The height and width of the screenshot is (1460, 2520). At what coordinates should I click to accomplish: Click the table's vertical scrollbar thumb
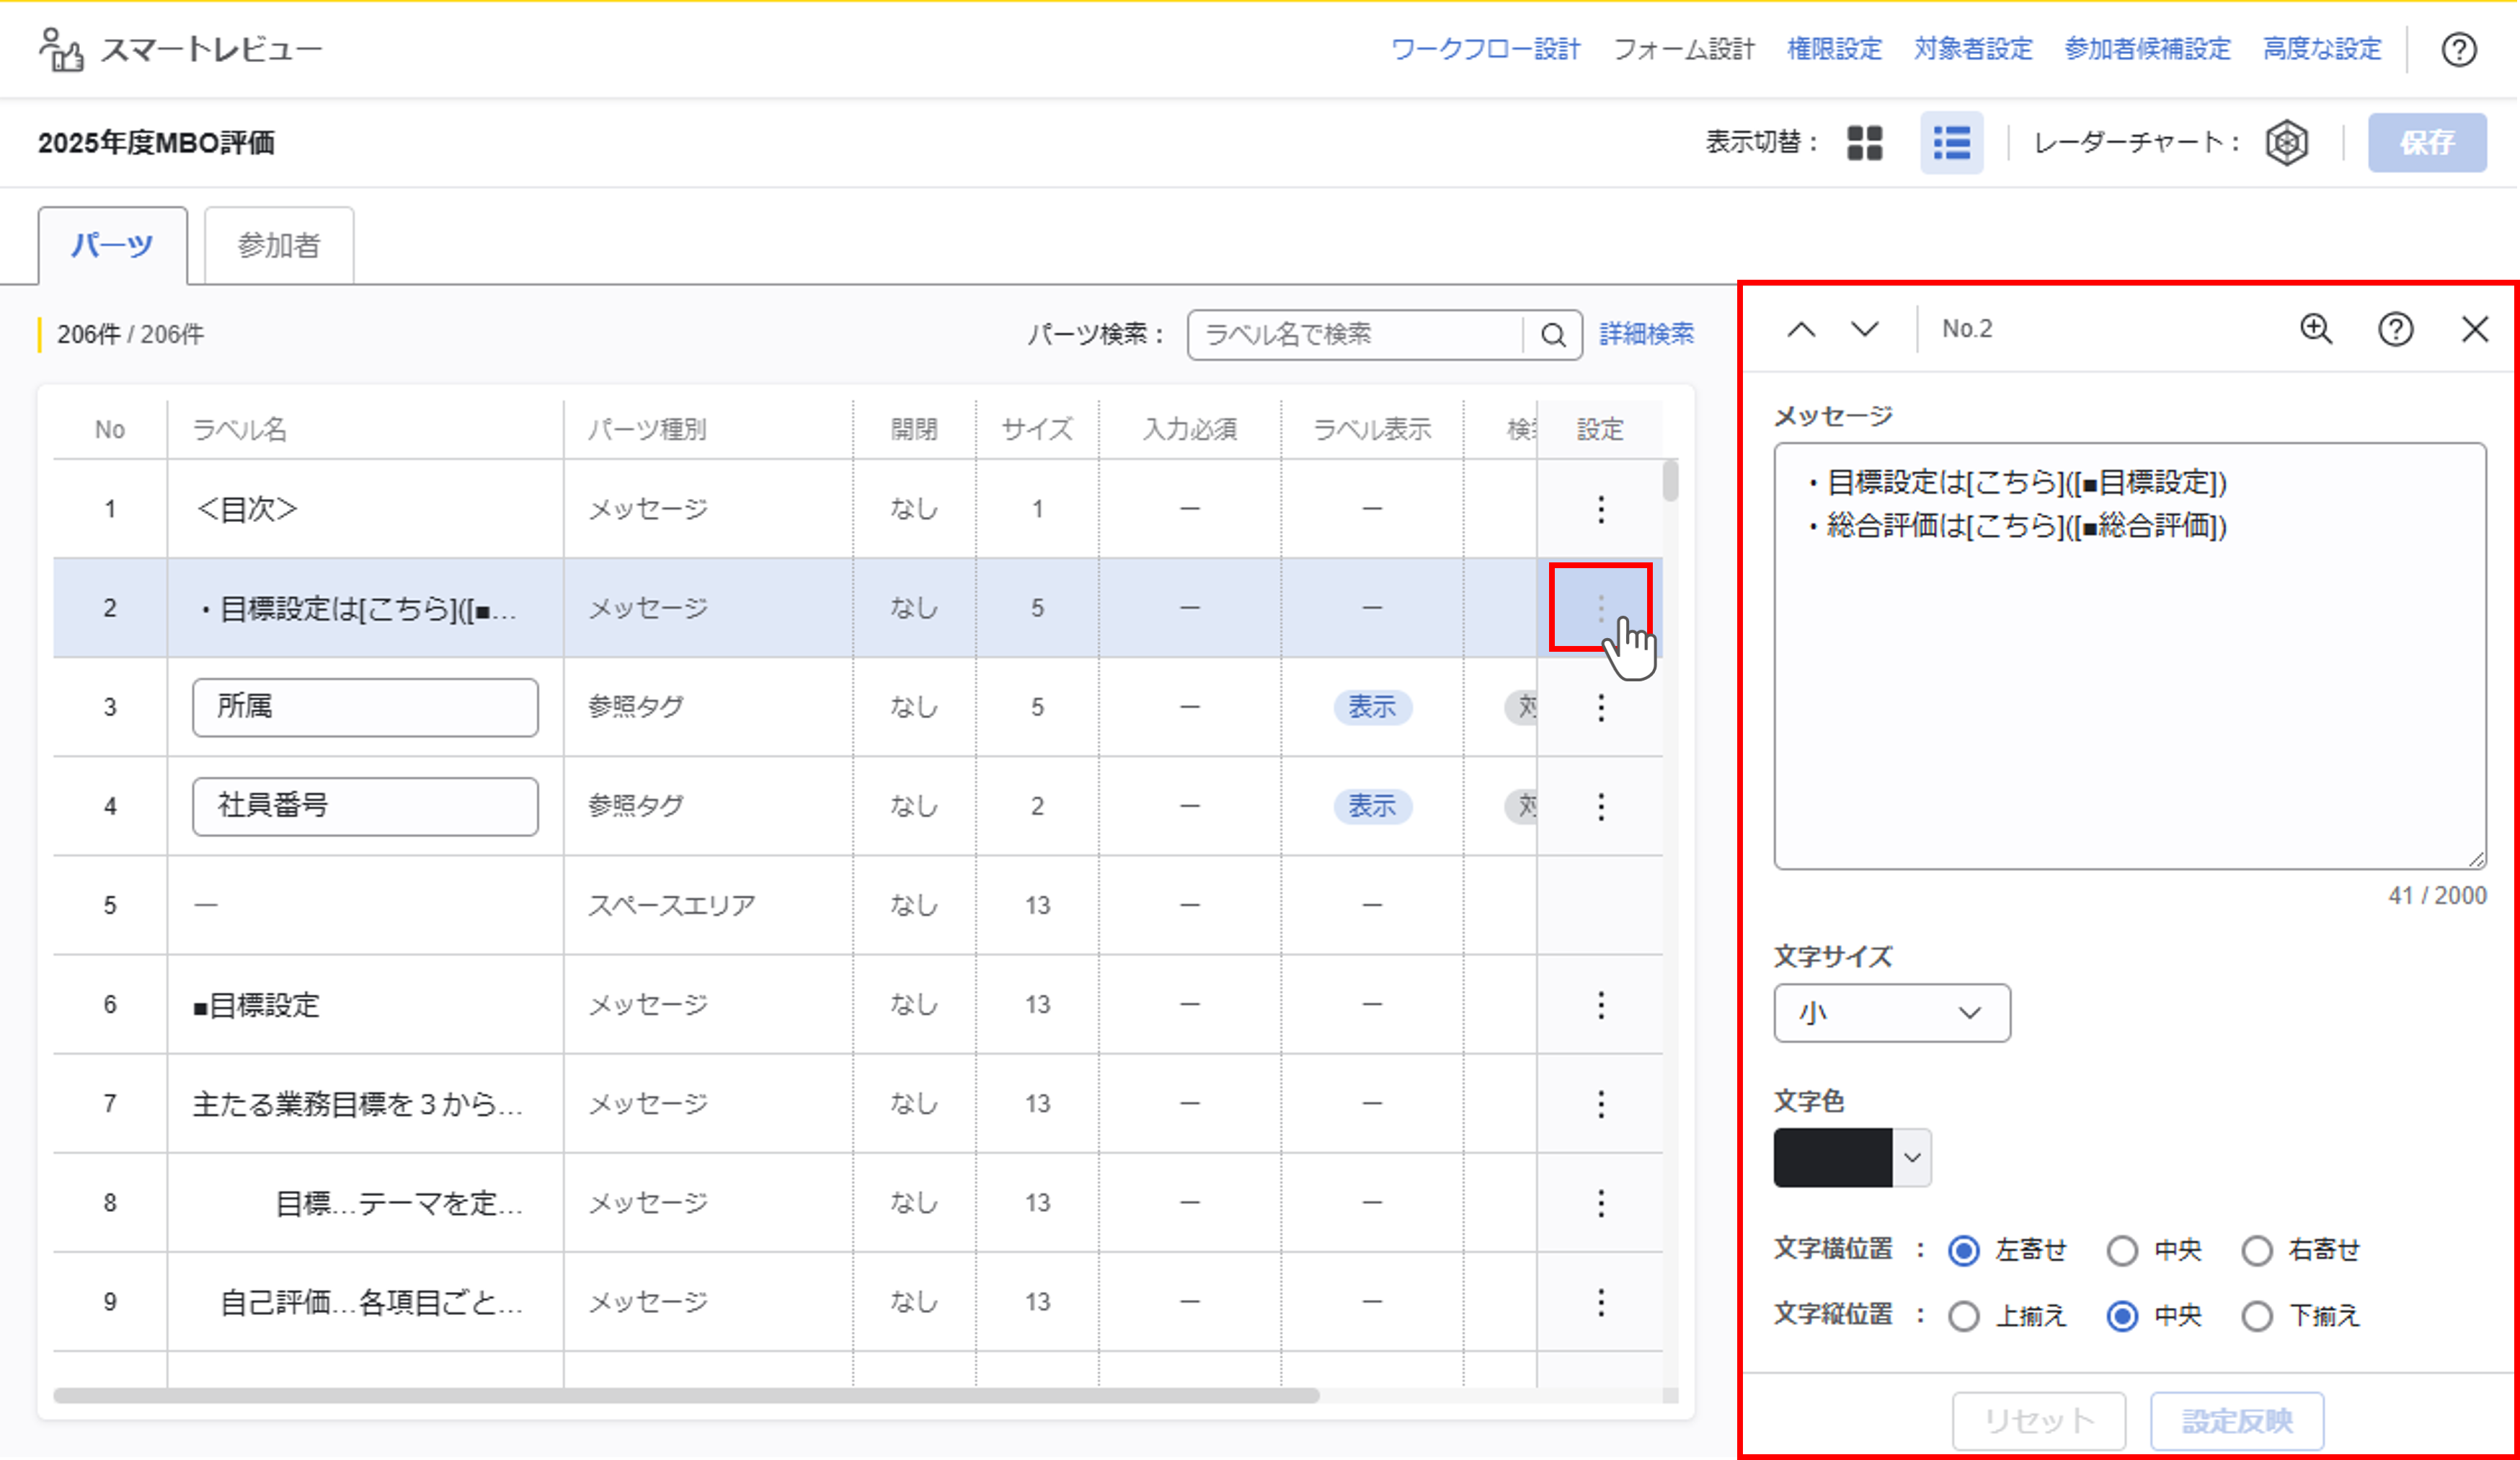coord(1670,481)
